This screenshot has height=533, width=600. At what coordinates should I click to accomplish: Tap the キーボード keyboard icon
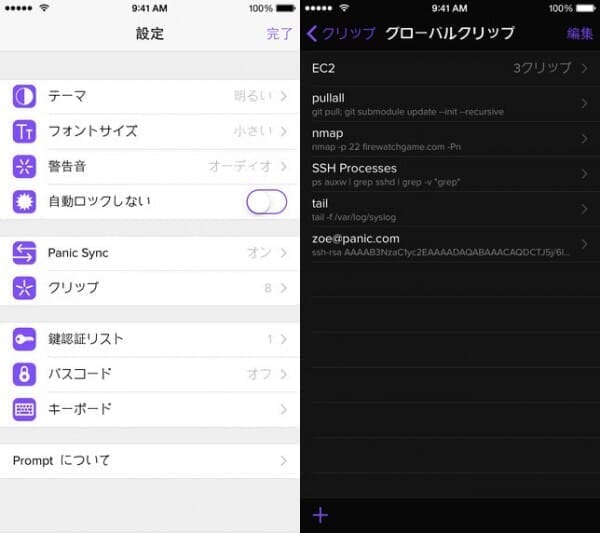[x=24, y=409]
